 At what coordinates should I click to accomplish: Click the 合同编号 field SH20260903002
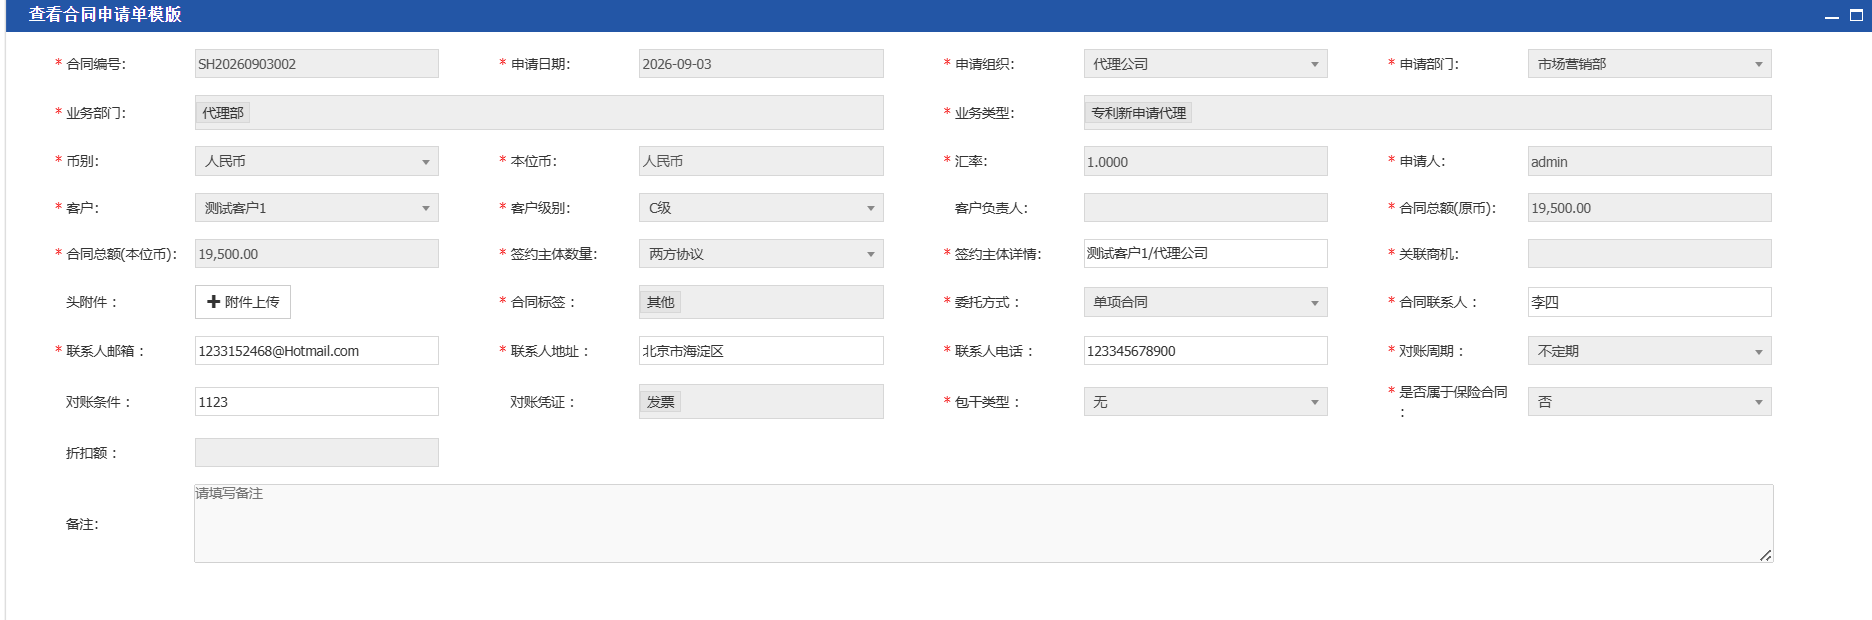[316, 64]
